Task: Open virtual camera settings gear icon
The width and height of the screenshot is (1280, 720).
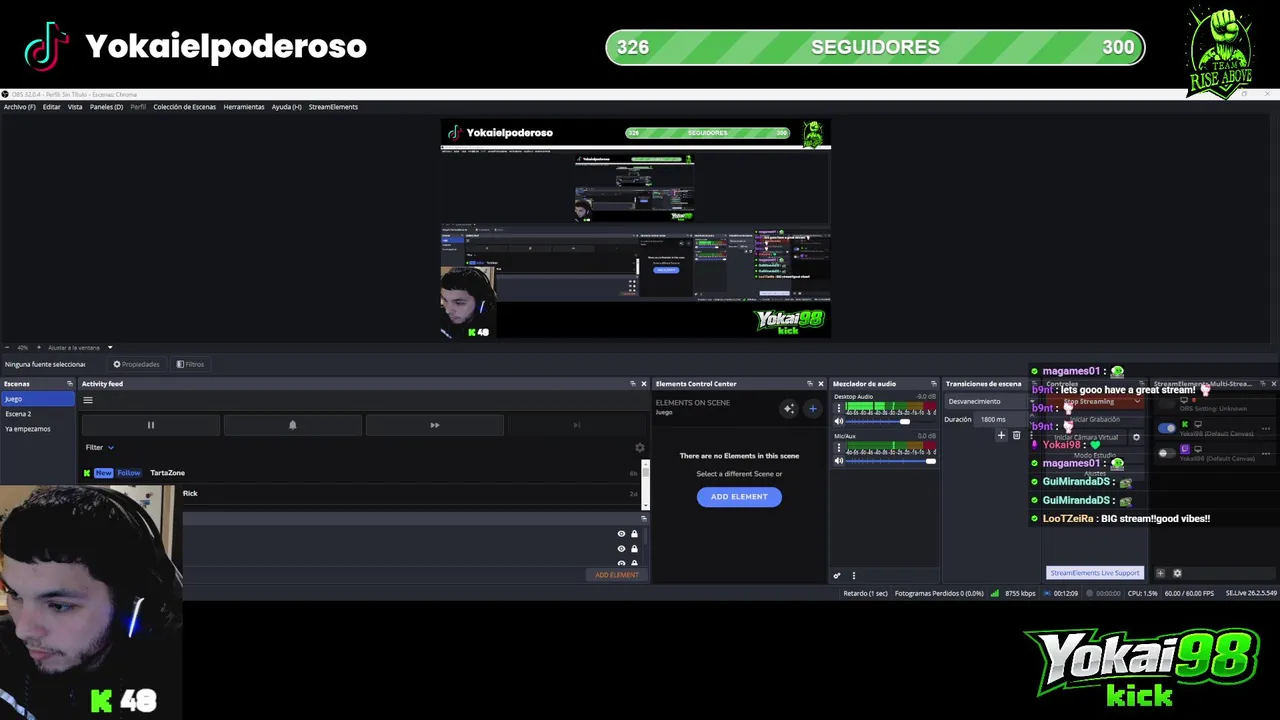Action: 1136,437
